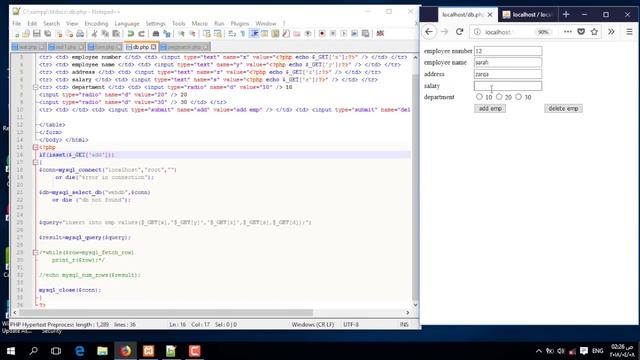Select department 20 radio button

click(499, 97)
